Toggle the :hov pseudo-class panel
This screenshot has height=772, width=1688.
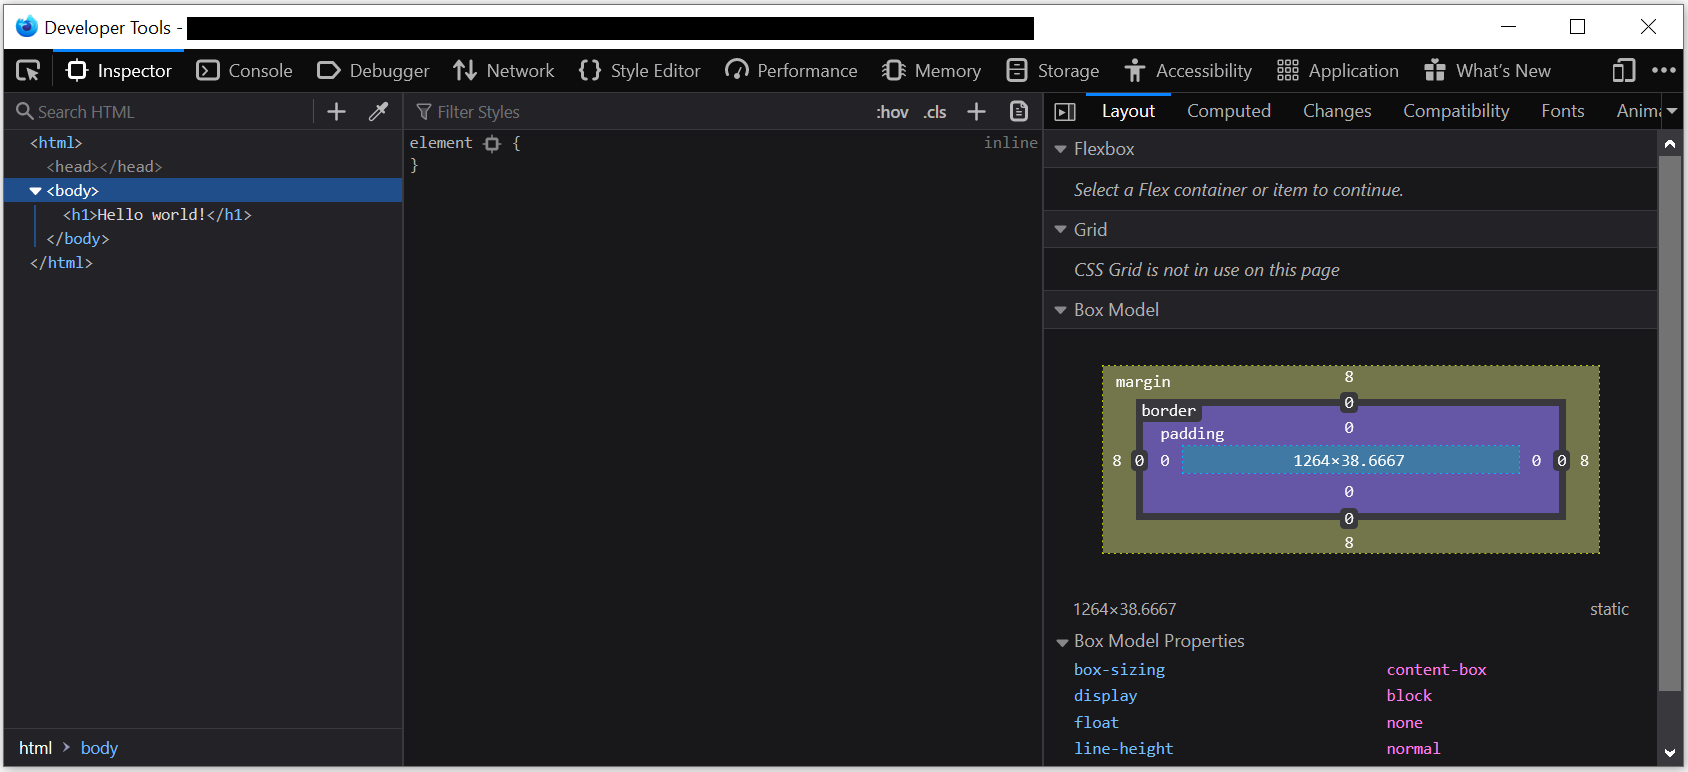892,112
